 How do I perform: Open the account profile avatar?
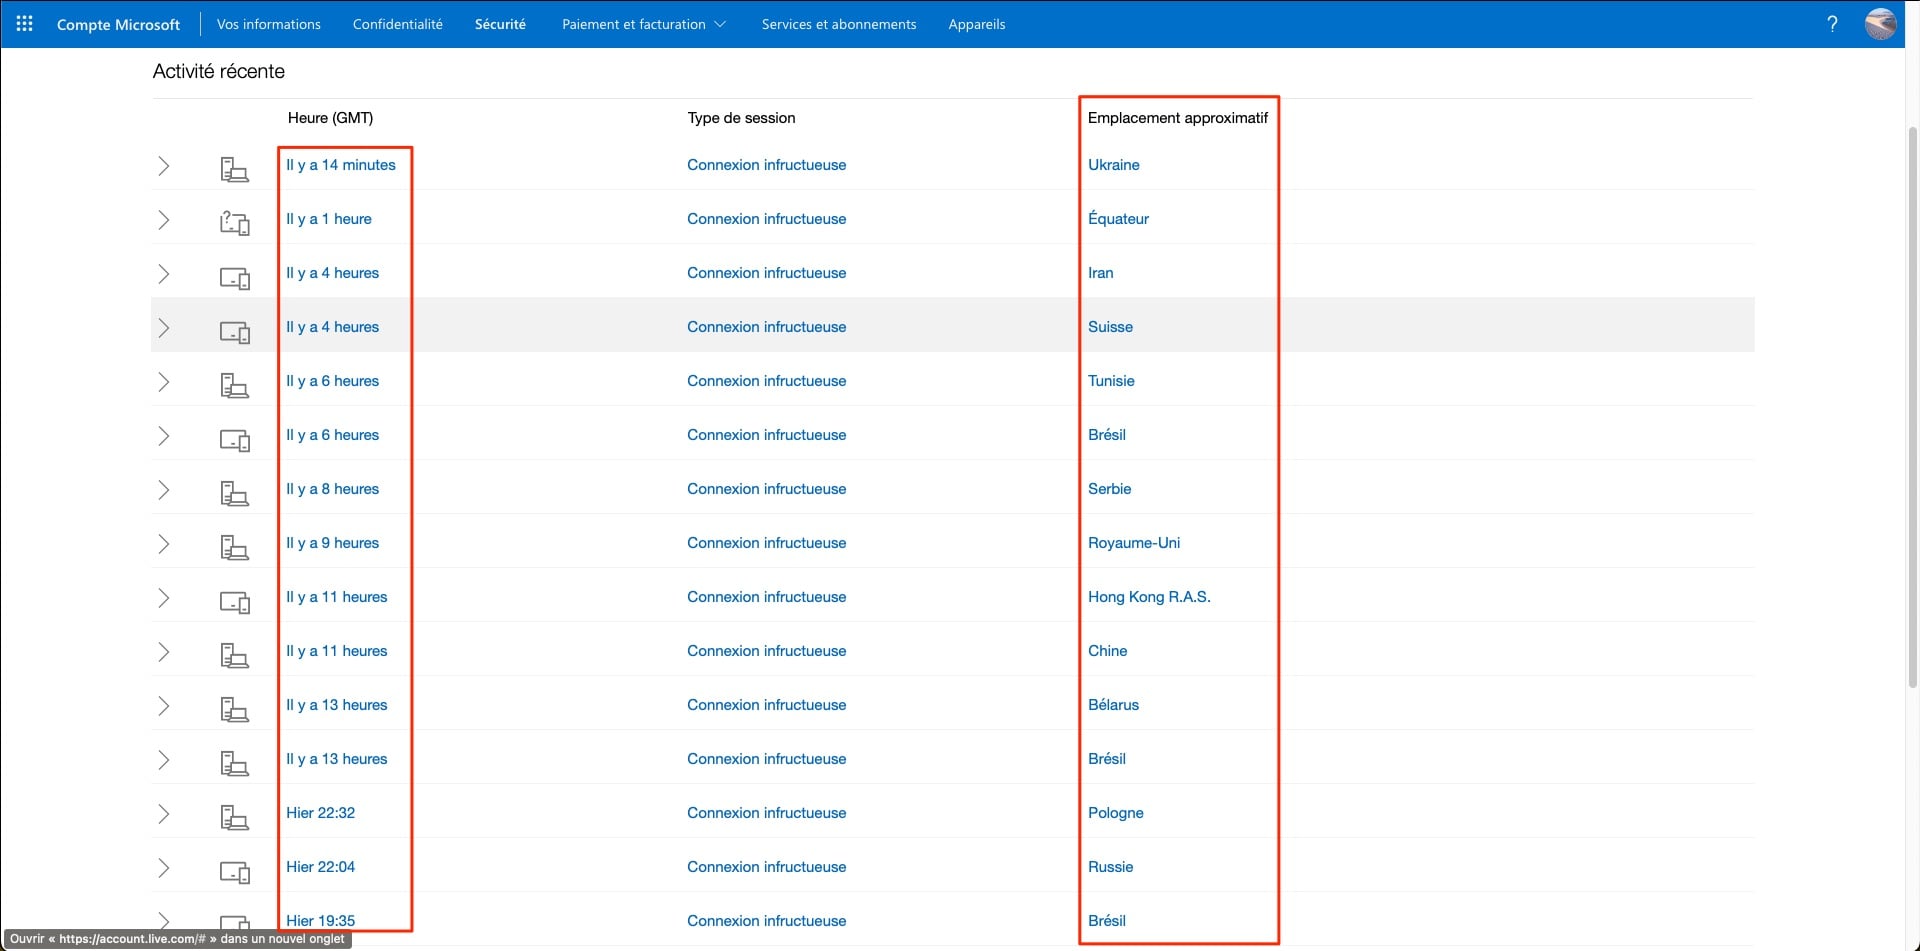point(1880,24)
